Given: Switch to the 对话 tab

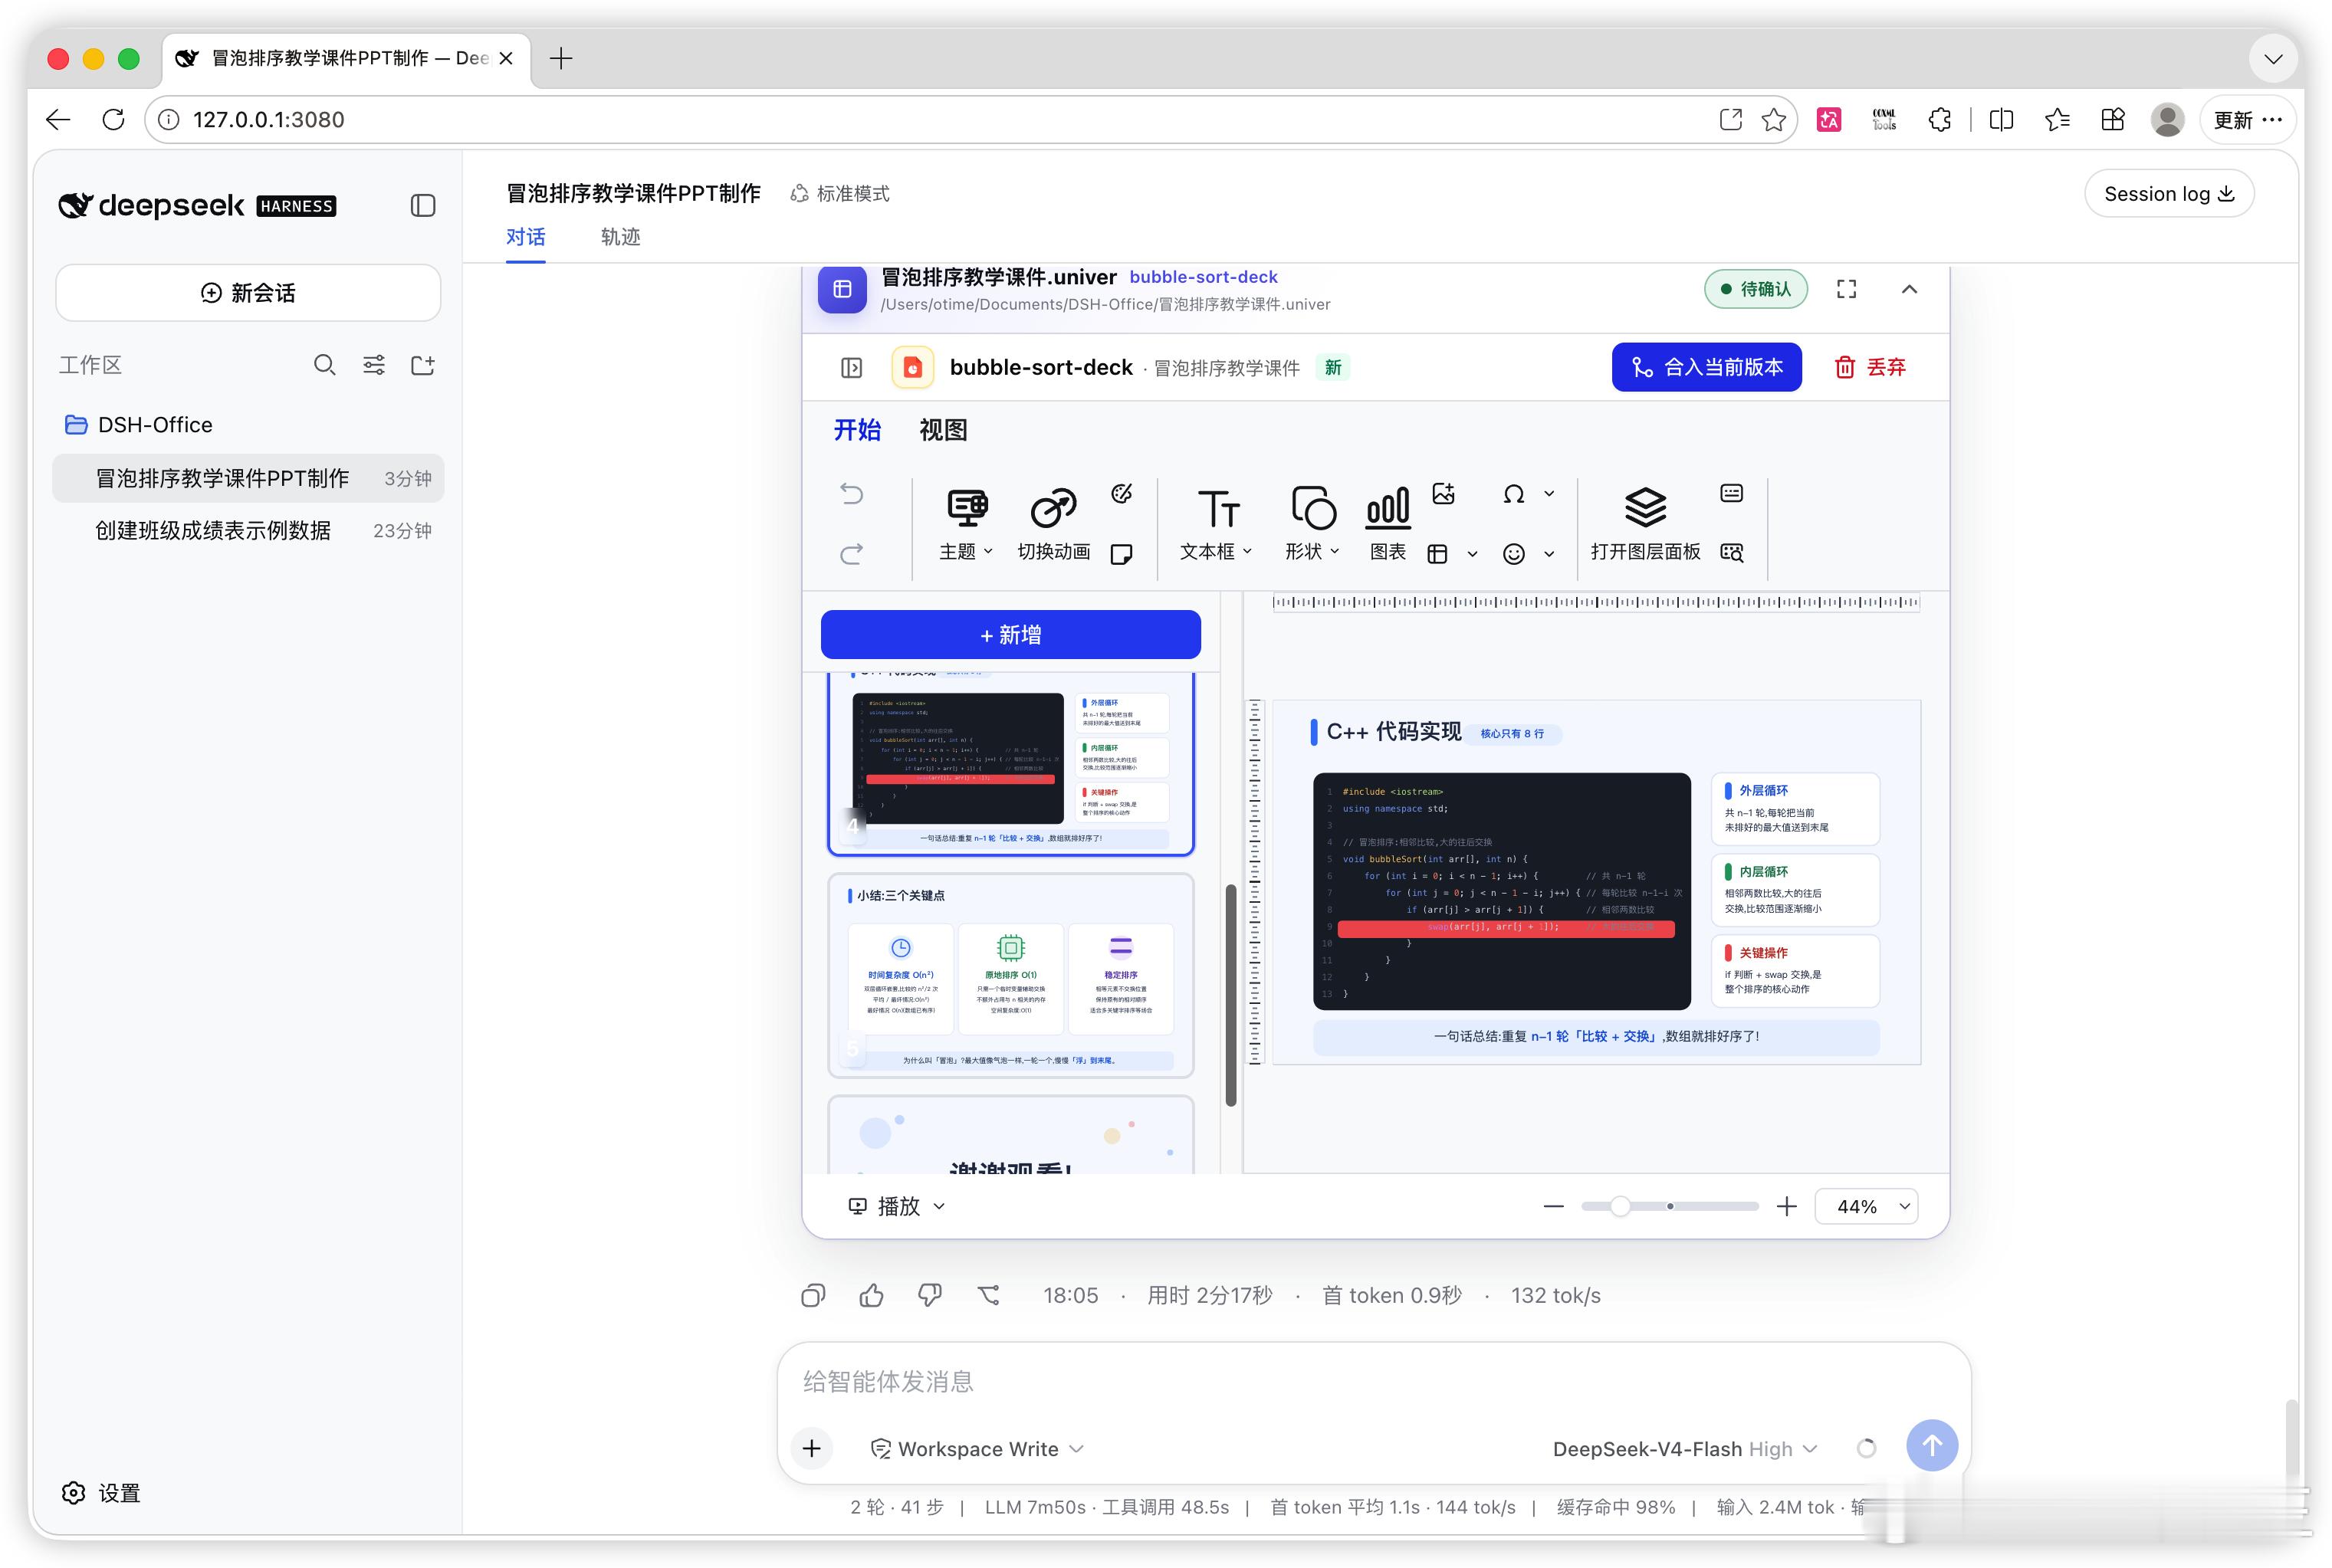Looking at the screenshot, I should [525, 237].
